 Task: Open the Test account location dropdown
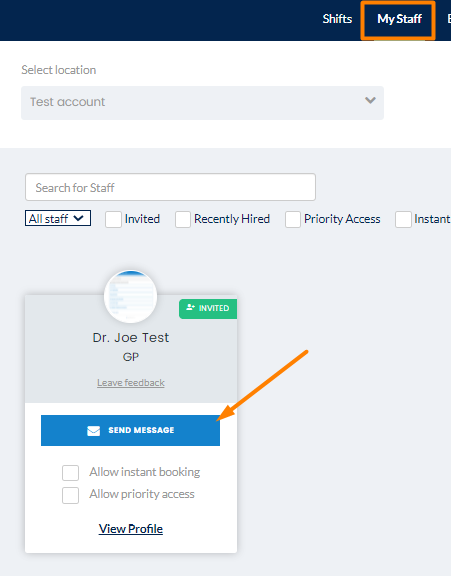[202, 103]
